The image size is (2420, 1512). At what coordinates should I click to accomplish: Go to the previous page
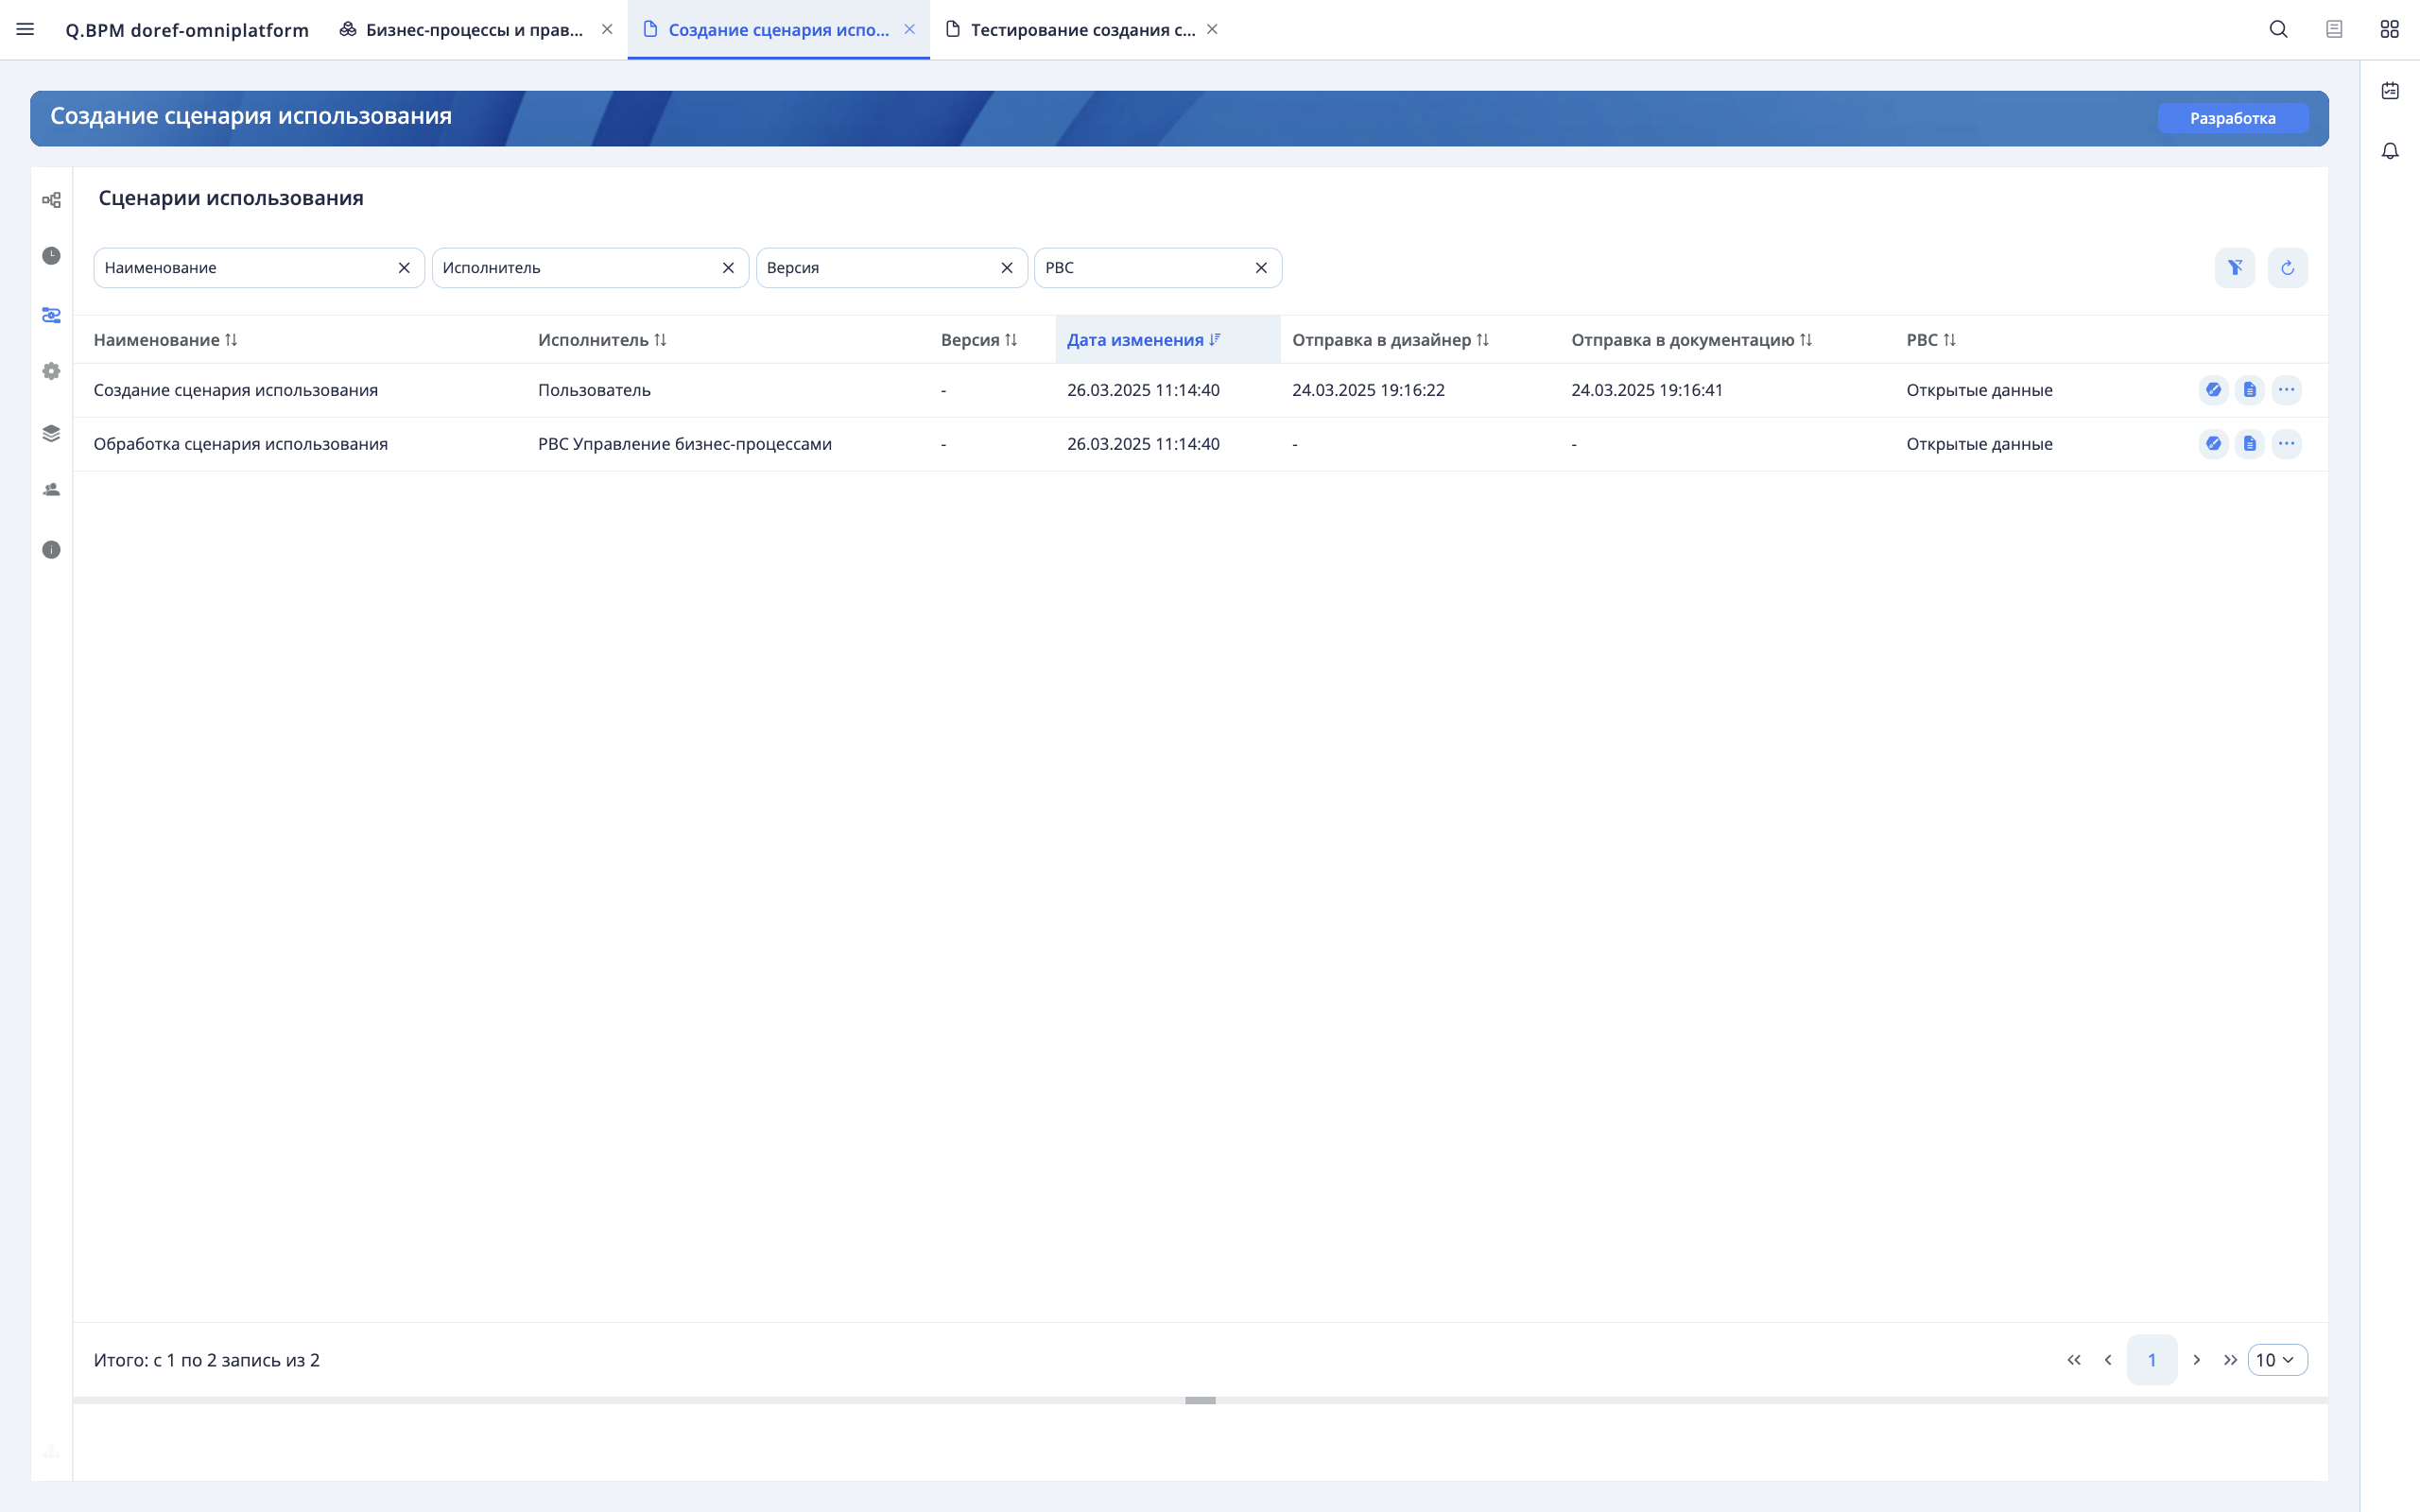[2108, 1360]
